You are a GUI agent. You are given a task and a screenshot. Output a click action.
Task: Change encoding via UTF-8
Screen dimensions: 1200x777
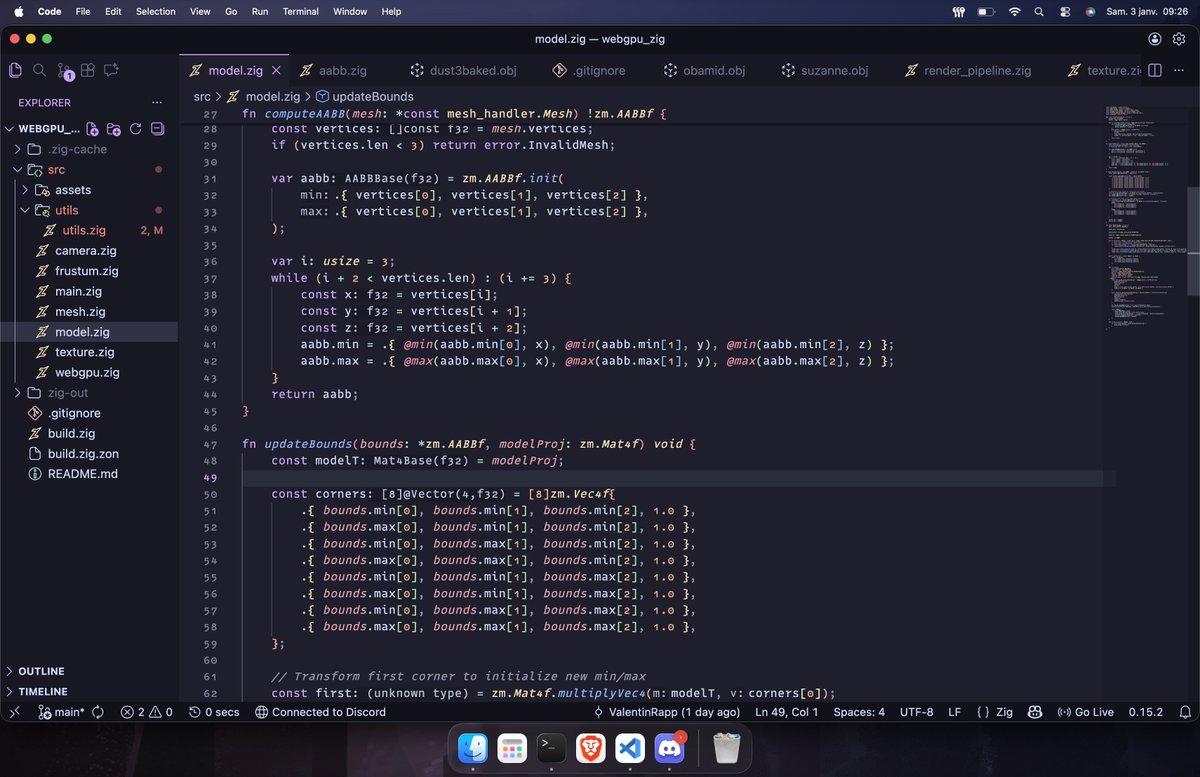[916, 712]
